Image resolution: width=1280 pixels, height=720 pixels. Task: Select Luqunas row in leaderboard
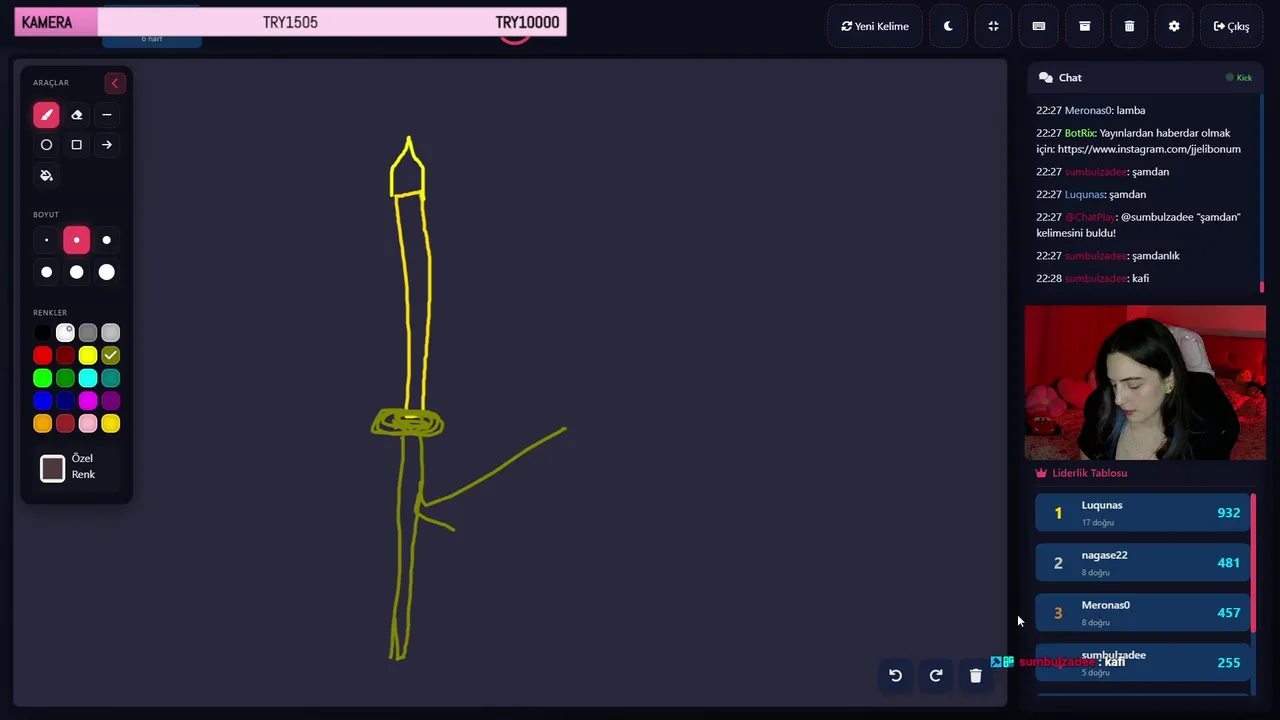click(1142, 512)
